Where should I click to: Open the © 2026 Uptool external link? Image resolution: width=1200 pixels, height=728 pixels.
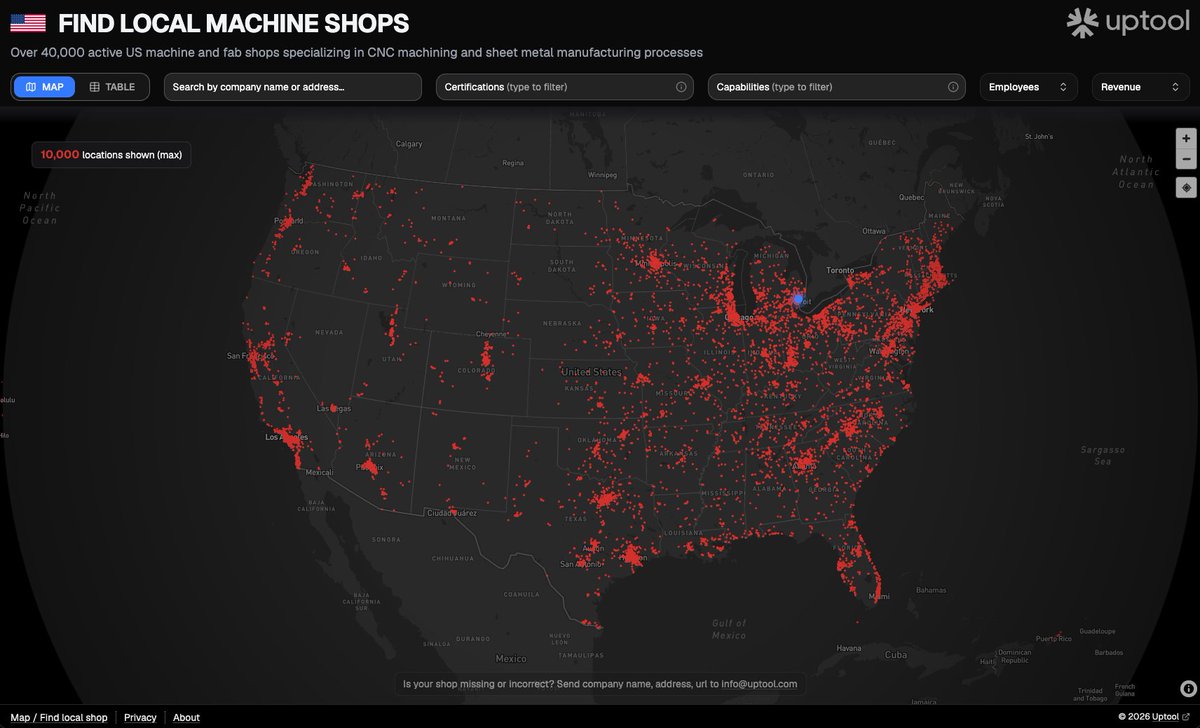point(1154,717)
